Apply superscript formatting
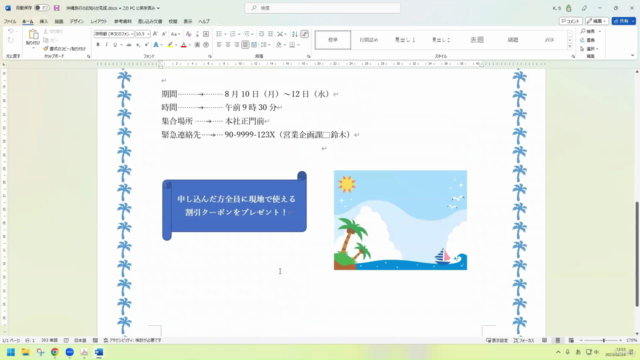640x360 pixels. pyautogui.click(x=147, y=45)
